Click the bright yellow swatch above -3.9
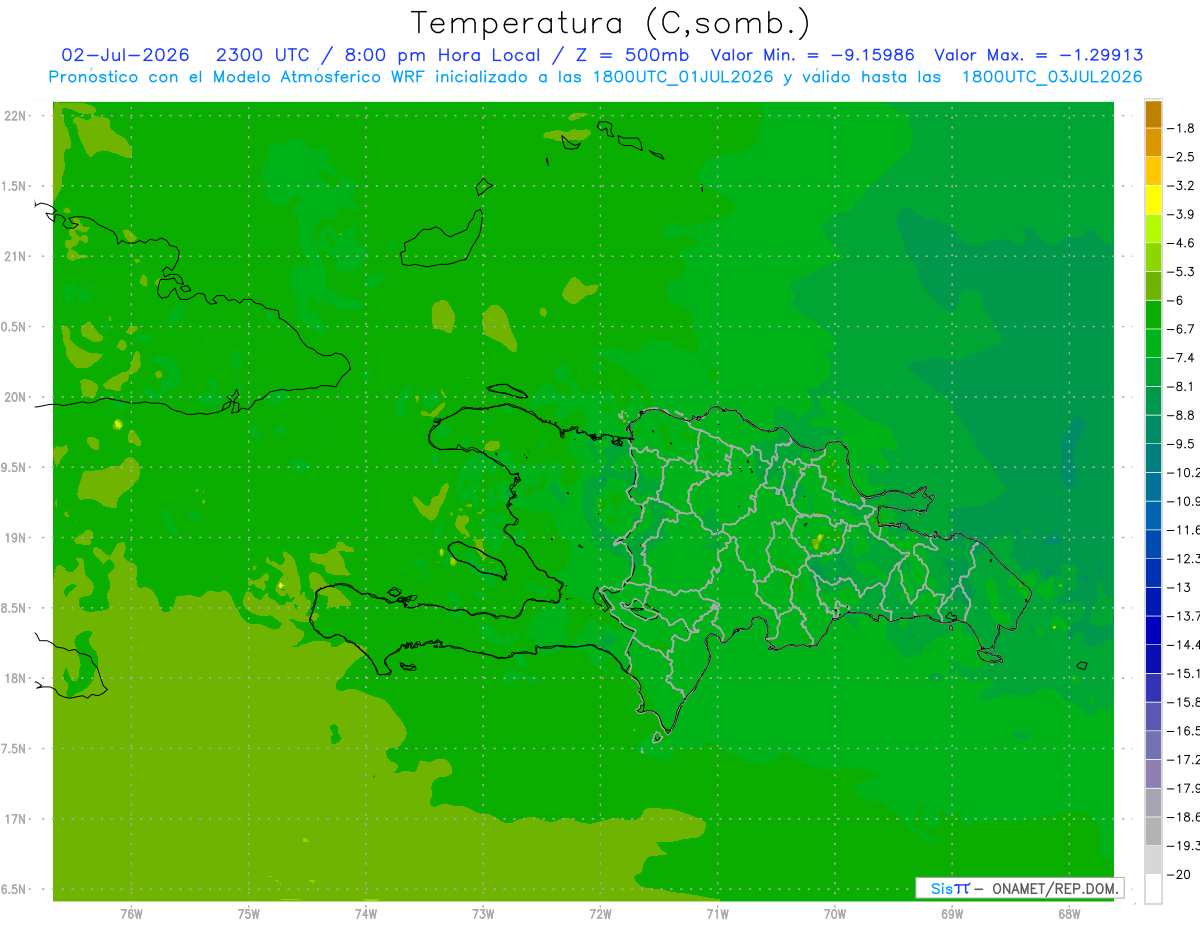1200x927 pixels. (x=1153, y=200)
